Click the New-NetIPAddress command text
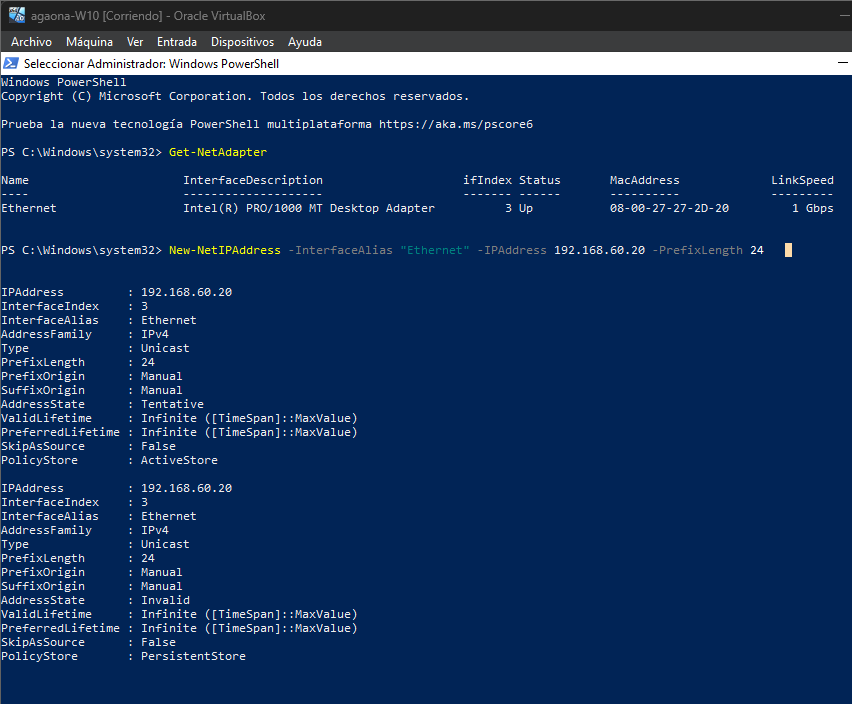This screenshot has height=704, width=852. pos(225,250)
